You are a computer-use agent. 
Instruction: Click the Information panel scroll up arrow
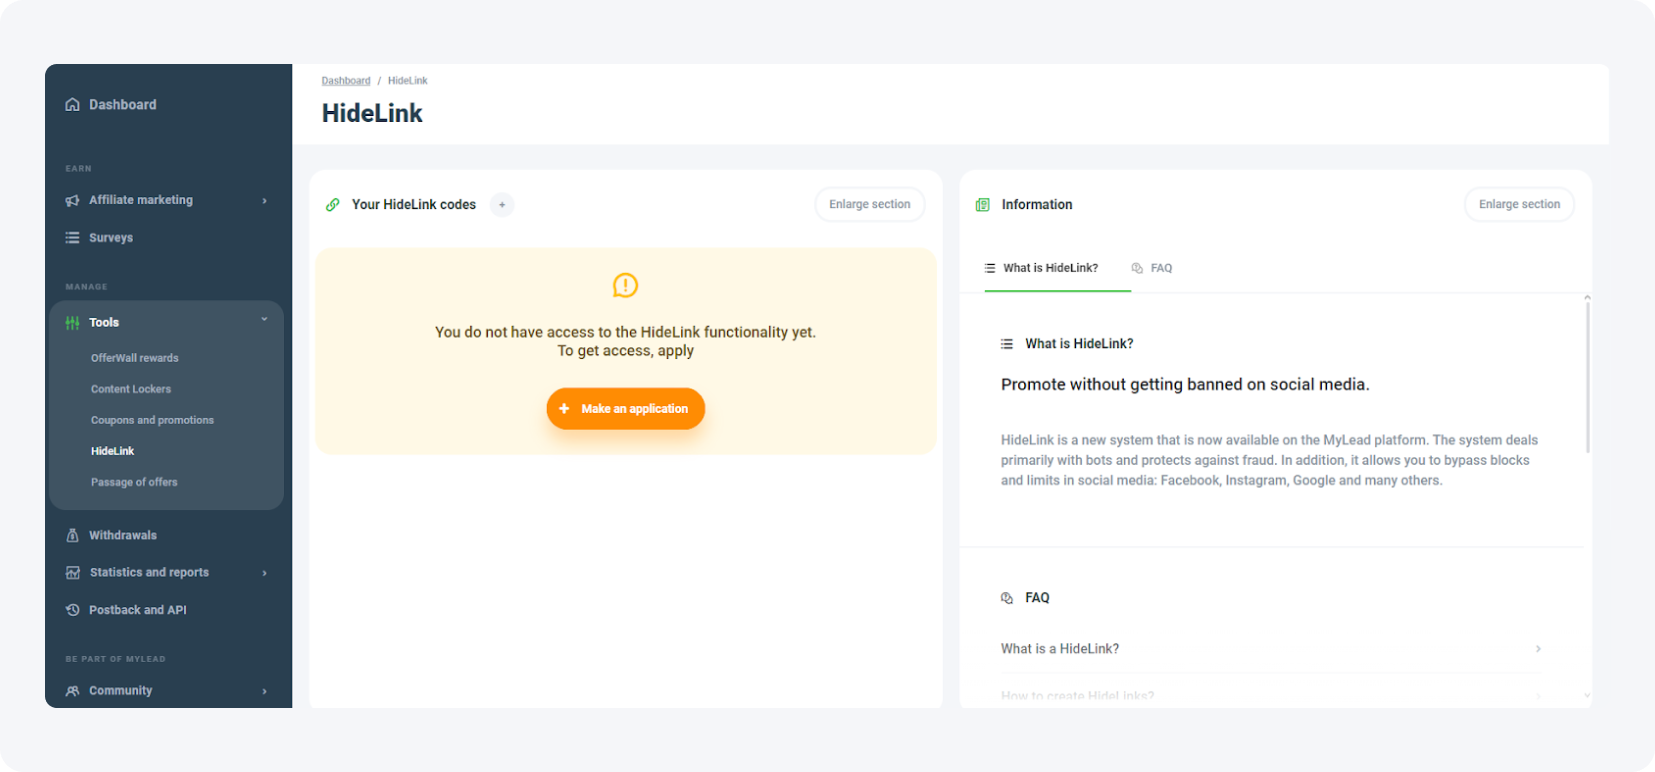(1587, 298)
